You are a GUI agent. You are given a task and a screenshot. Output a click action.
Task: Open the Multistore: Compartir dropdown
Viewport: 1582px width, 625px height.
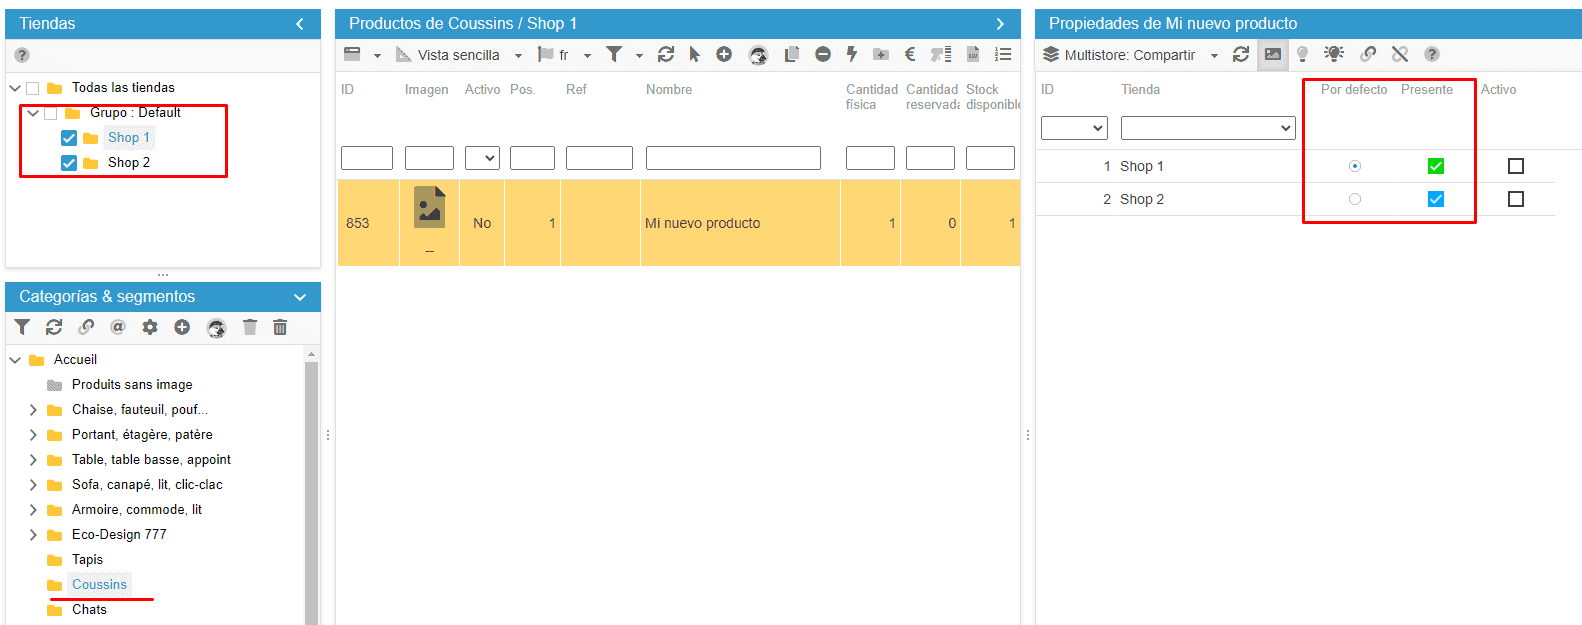1130,55
